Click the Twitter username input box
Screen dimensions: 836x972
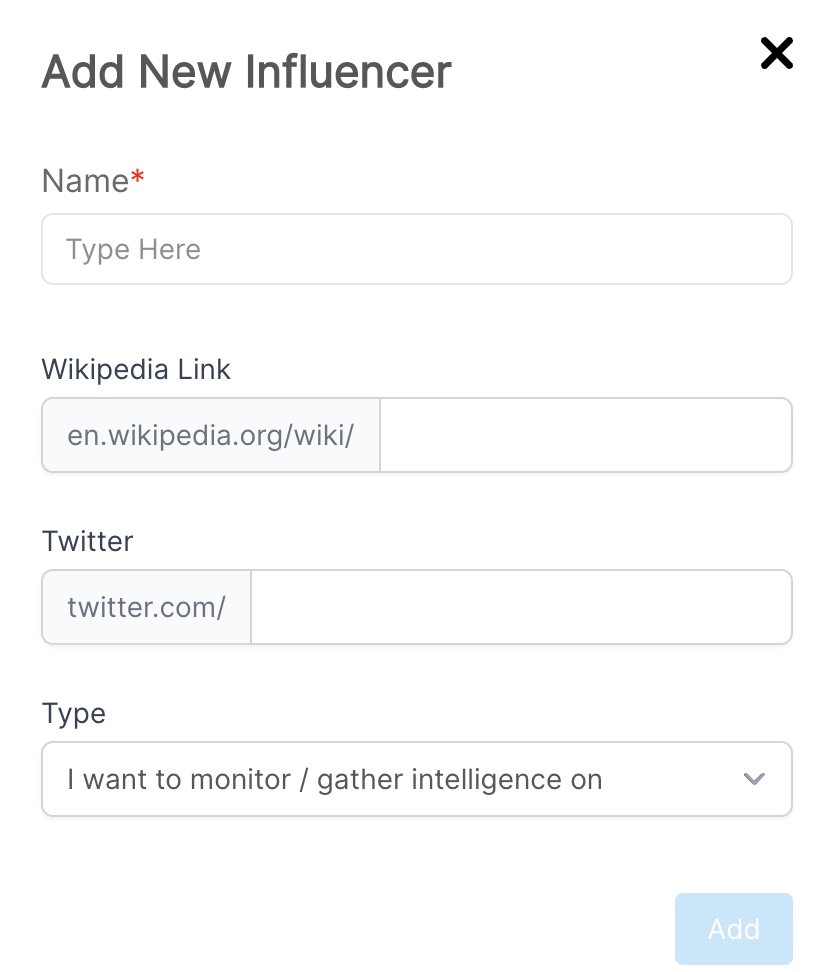pos(521,606)
